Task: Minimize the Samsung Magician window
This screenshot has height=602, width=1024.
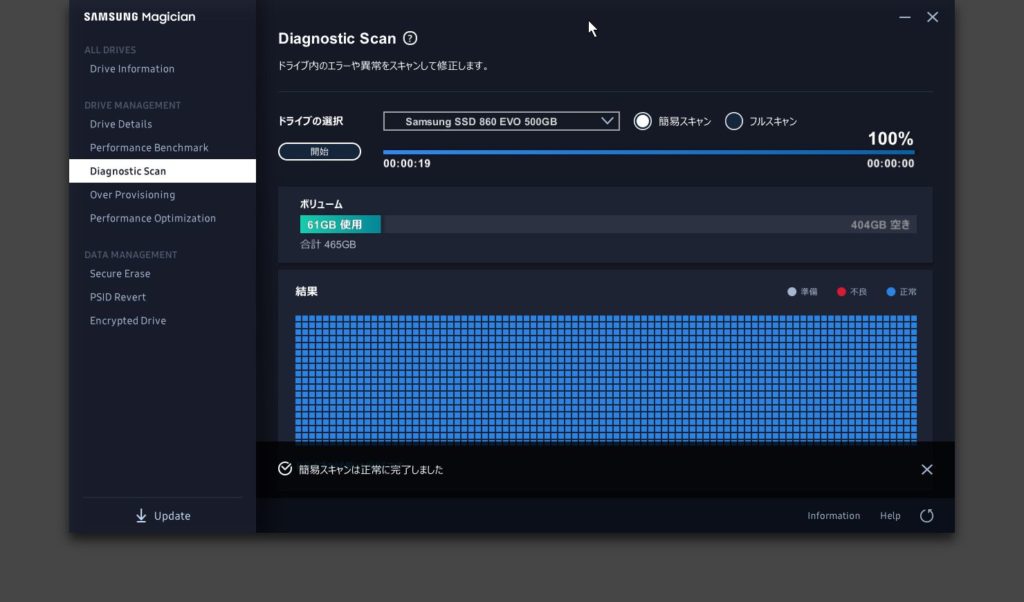Action: [904, 18]
